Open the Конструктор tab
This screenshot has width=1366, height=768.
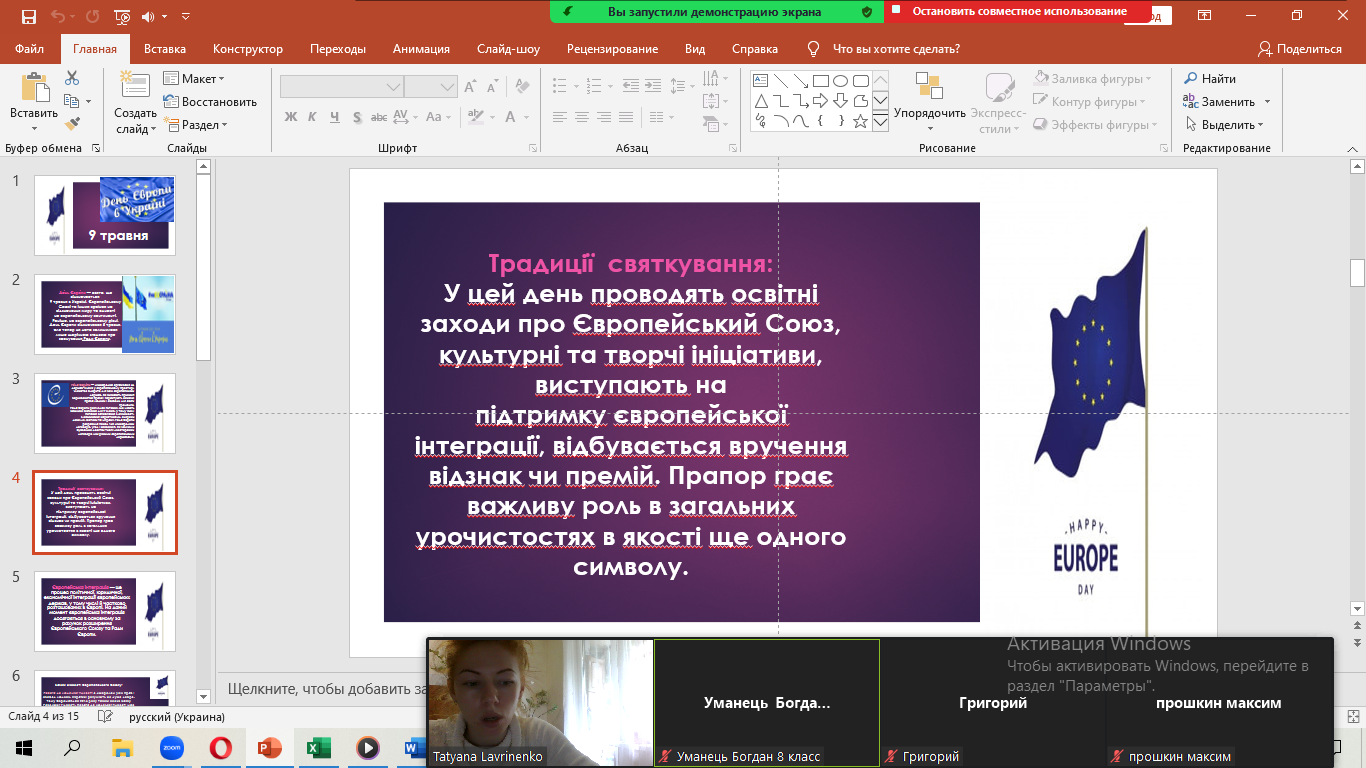[248, 49]
